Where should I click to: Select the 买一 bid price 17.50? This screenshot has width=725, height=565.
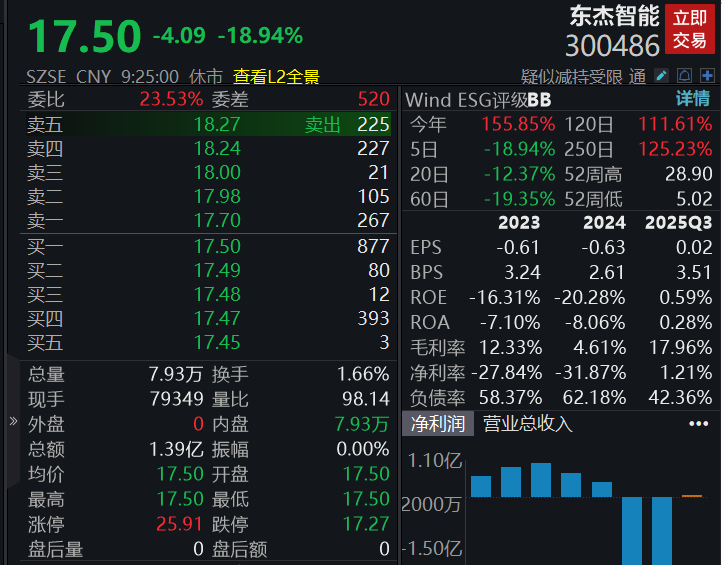[217, 246]
